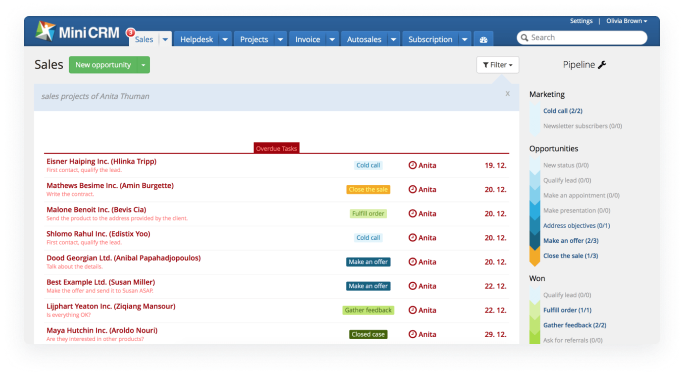
Task: Select Make presentation (0/0) stage
Action: click(x=577, y=210)
